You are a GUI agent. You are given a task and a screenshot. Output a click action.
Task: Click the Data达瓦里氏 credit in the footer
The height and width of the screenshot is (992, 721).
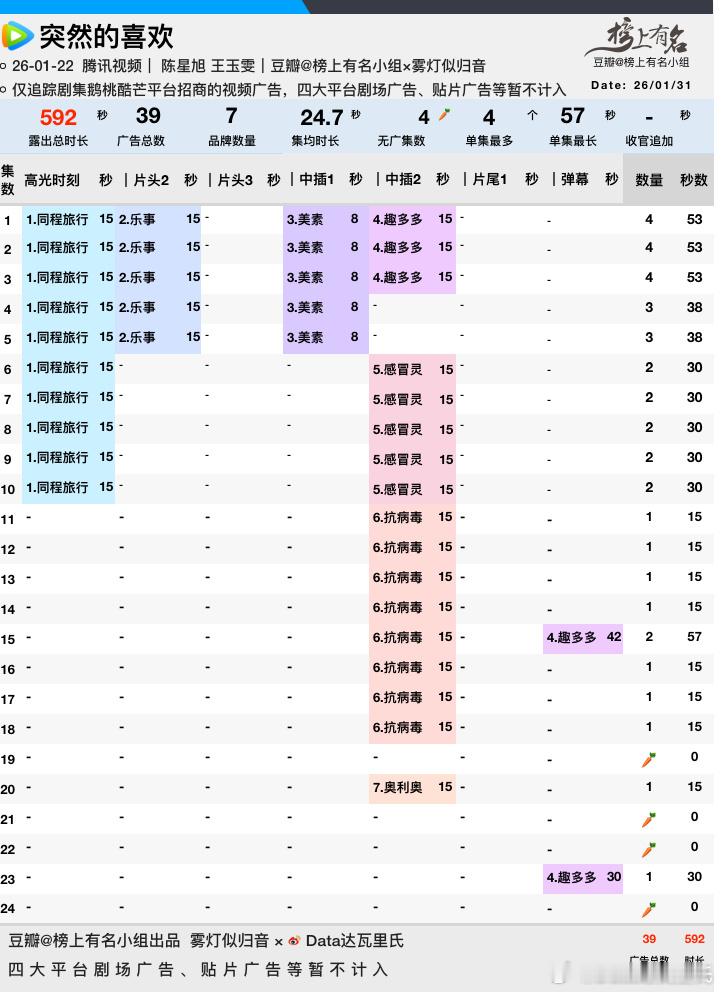pyautogui.click(x=354, y=941)
